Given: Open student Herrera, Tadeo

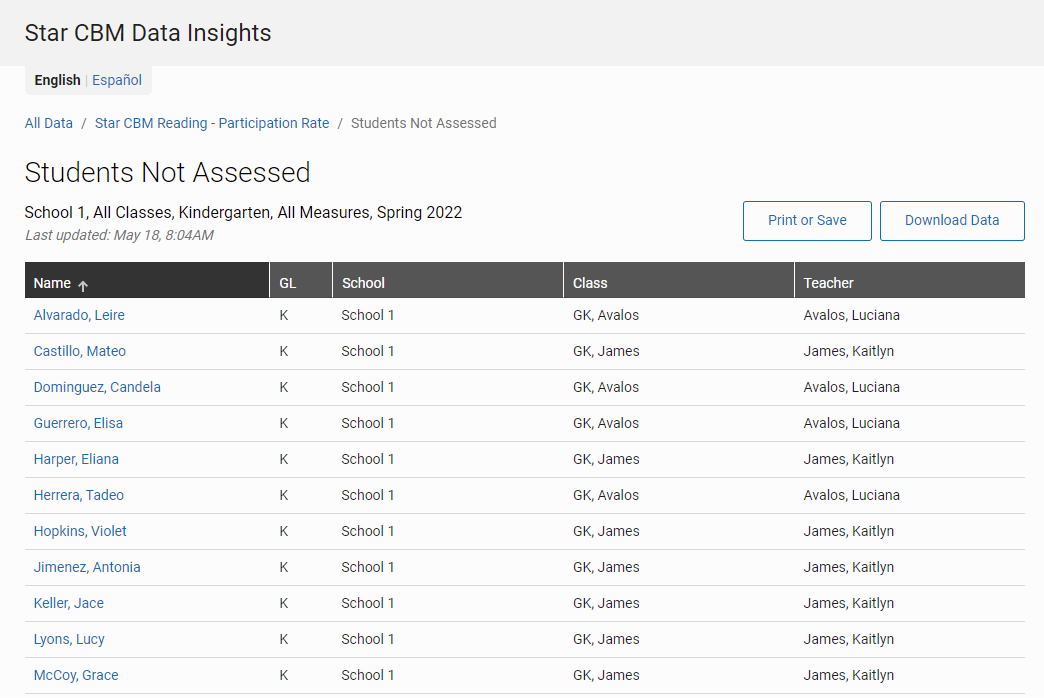Looking at the screenshot, I should (x=79, y=495).
